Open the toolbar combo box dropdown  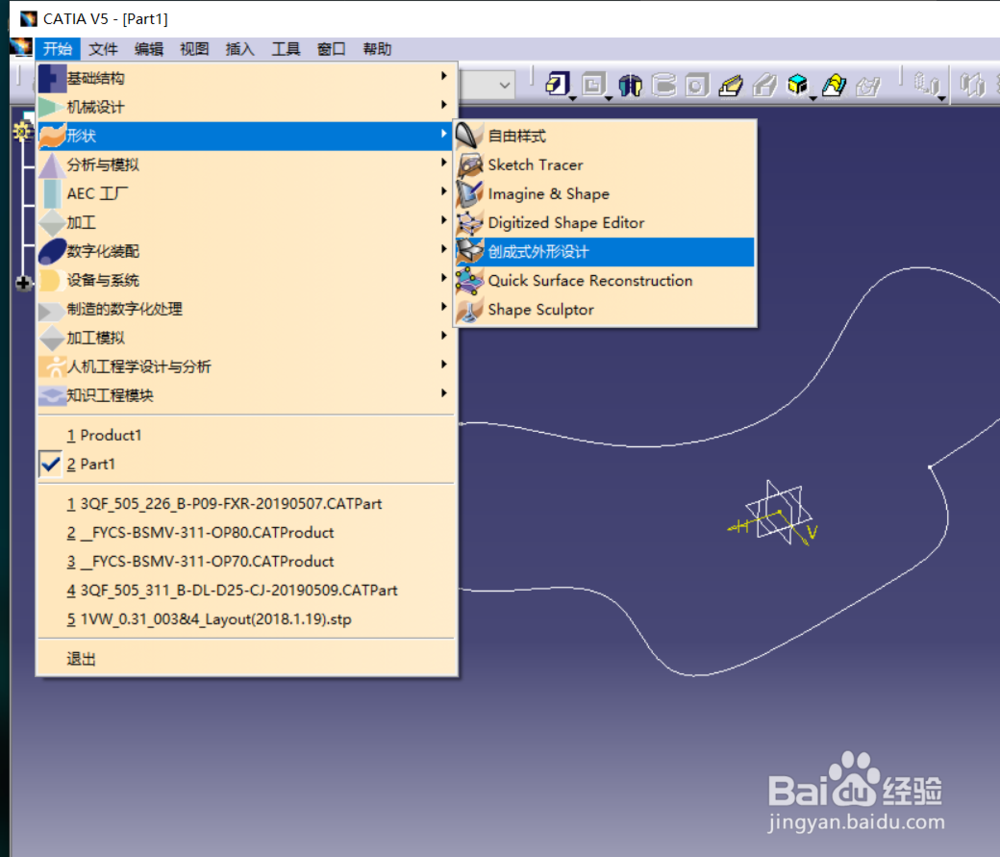[x=504, y=84]
